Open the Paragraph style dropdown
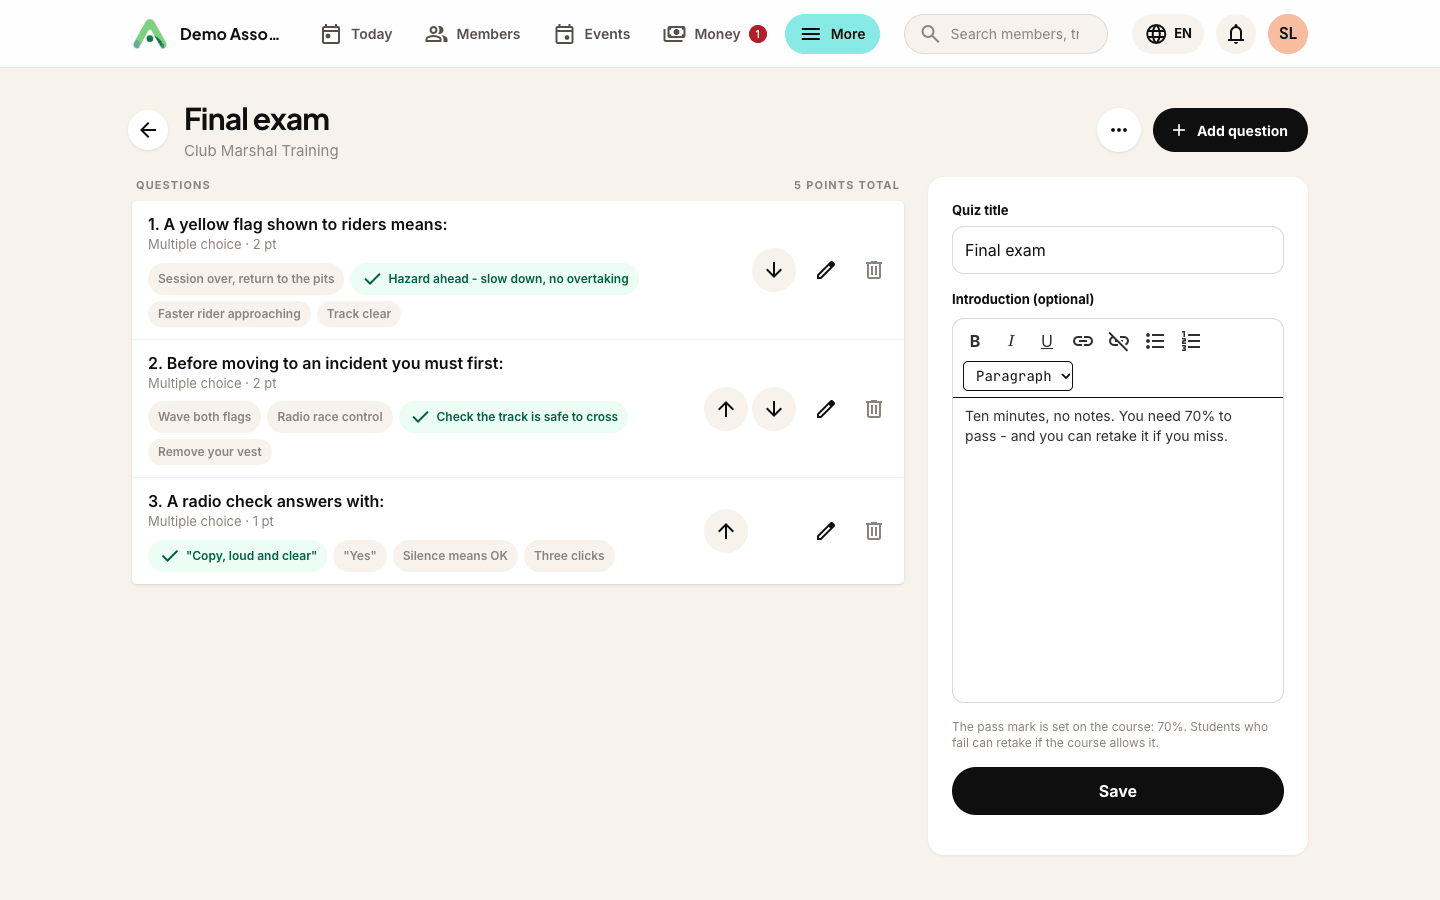1440x900 pixels. 1018,376
